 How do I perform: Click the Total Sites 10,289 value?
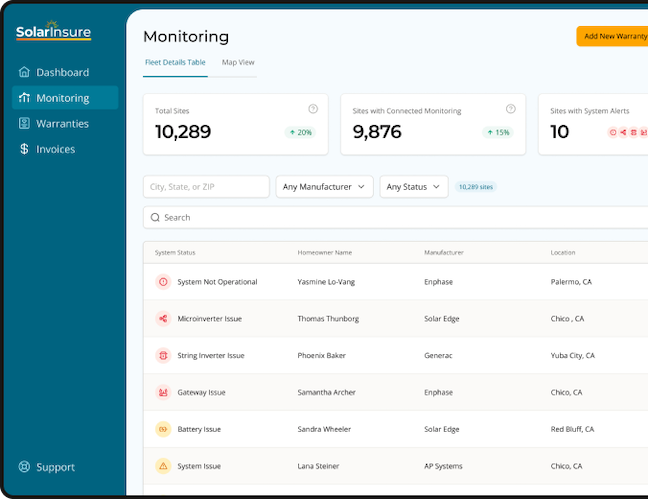pyautogui.click(x=183, y=131)
